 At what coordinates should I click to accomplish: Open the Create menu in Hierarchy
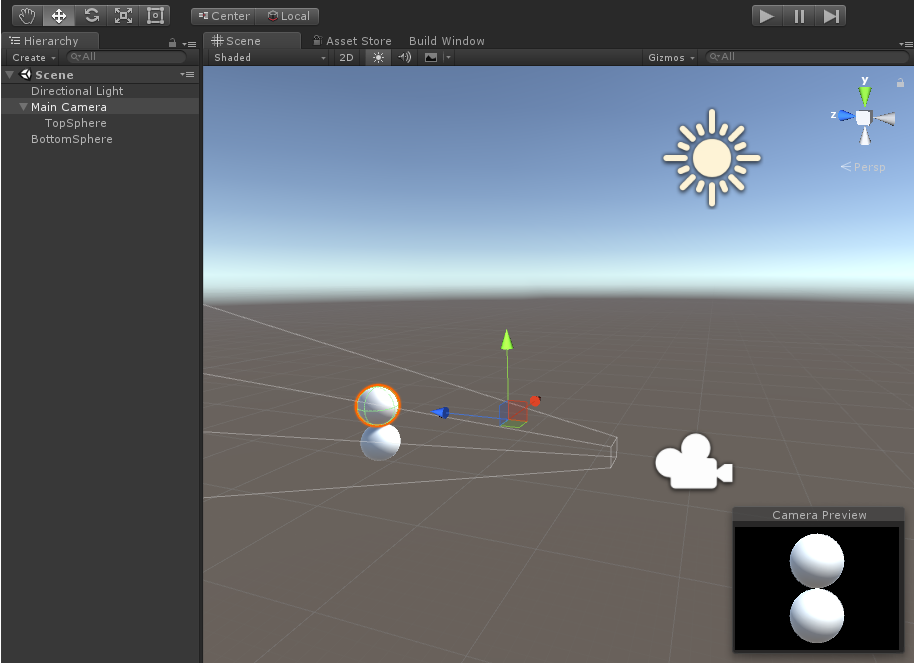click(31, 57)
